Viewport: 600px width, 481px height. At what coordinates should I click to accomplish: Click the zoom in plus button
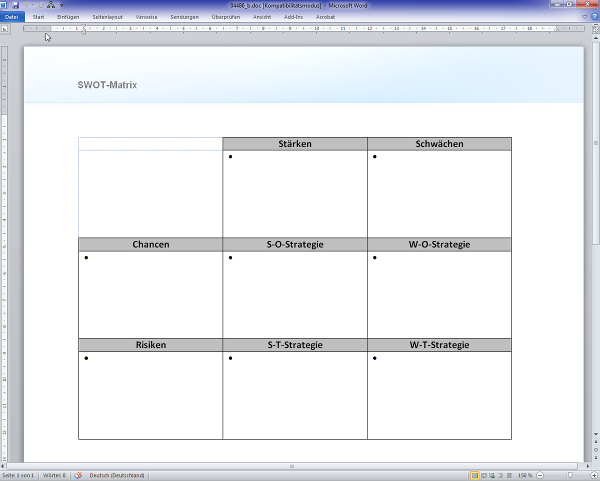594,476
